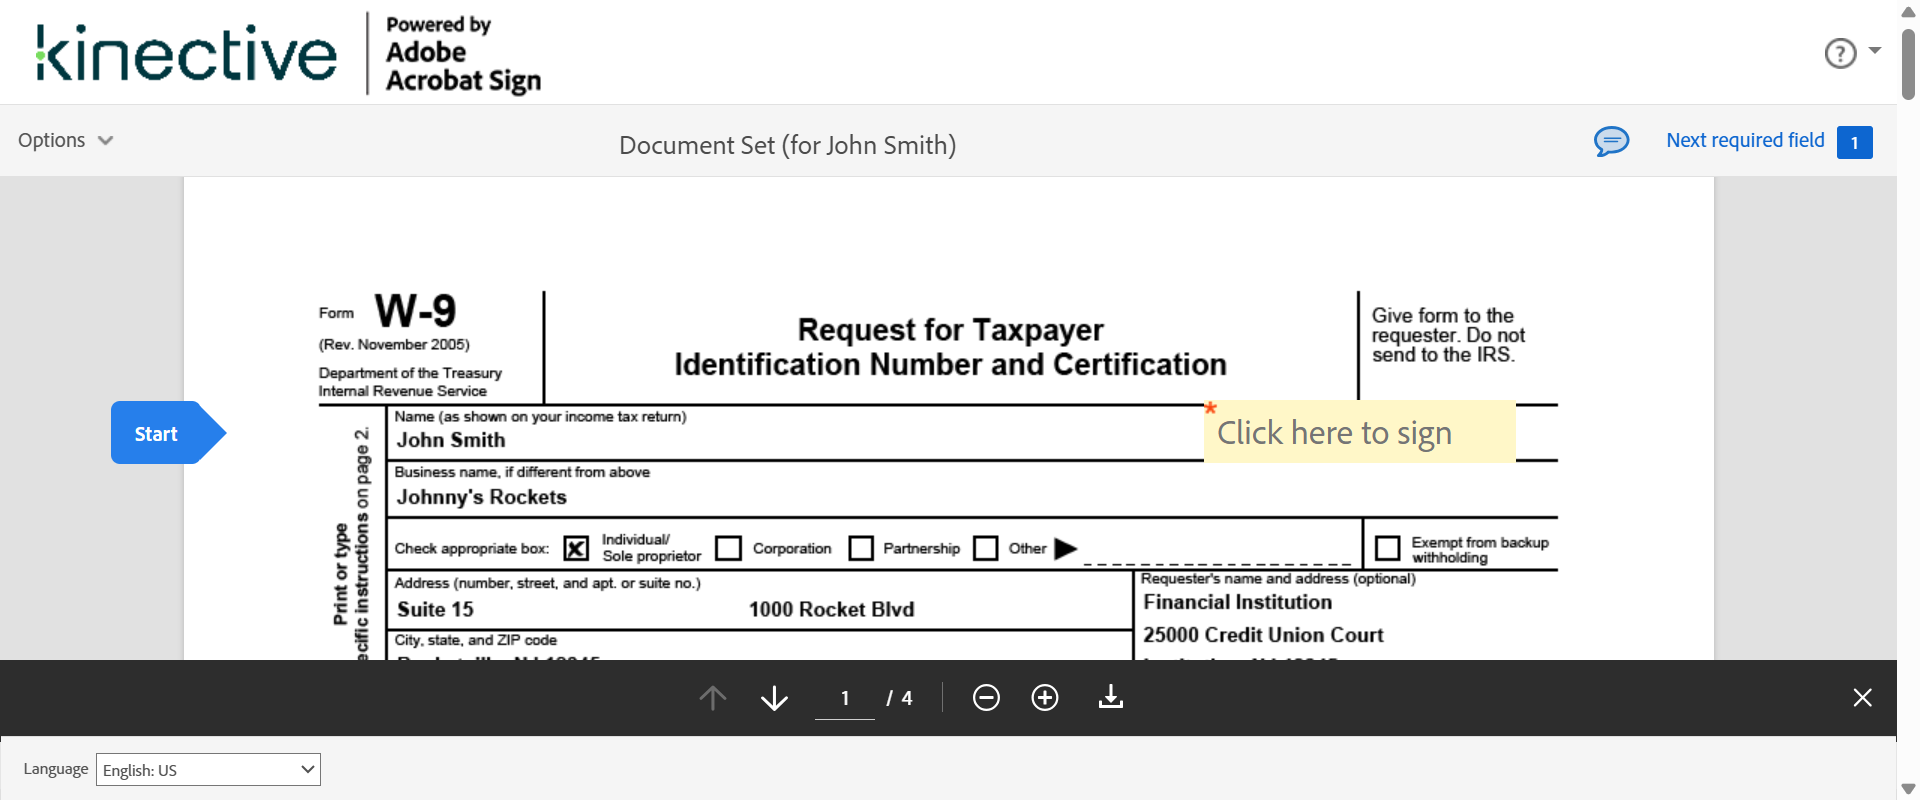Edit the current page number field
Image resolution: width=1920 pixels, height=800 pixels.
coord(845,698)
